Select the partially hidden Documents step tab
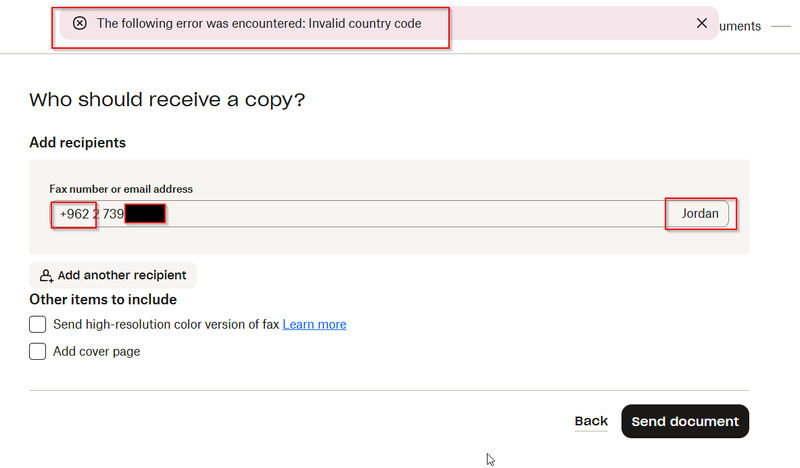Viewport: 800px width, 468px height. pos(740,26)
